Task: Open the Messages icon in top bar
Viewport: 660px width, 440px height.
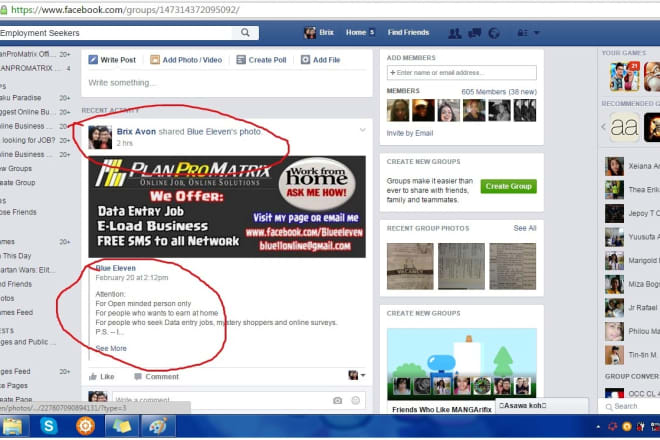Action: tap(474, 33)
